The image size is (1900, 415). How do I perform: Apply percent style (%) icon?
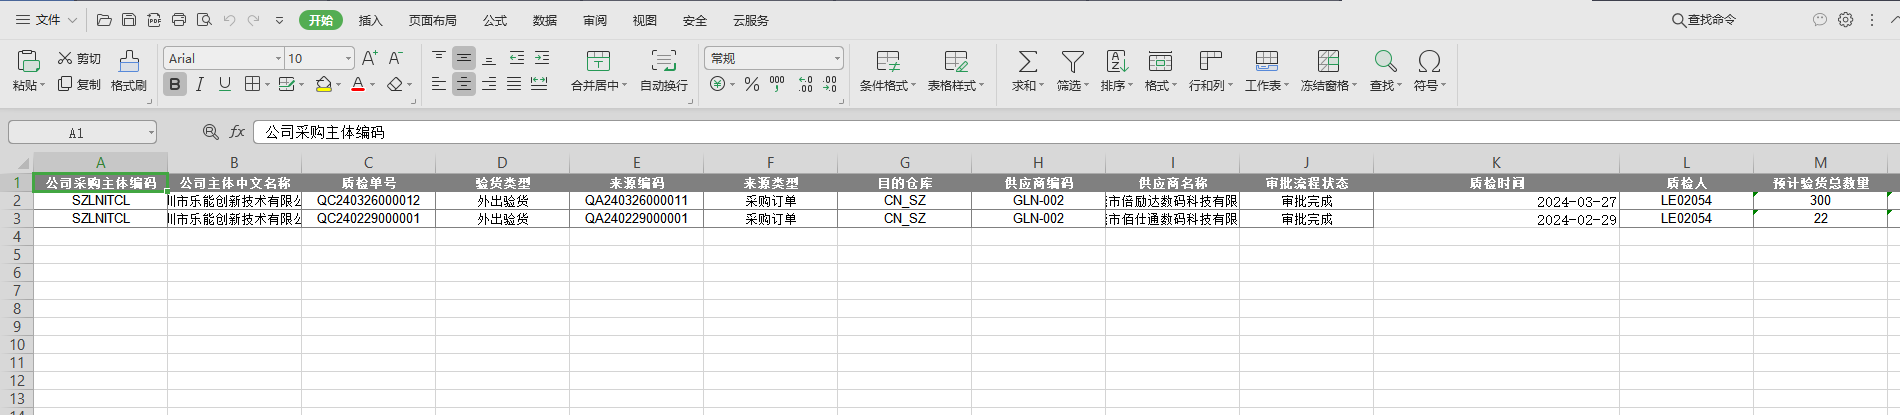752,84
